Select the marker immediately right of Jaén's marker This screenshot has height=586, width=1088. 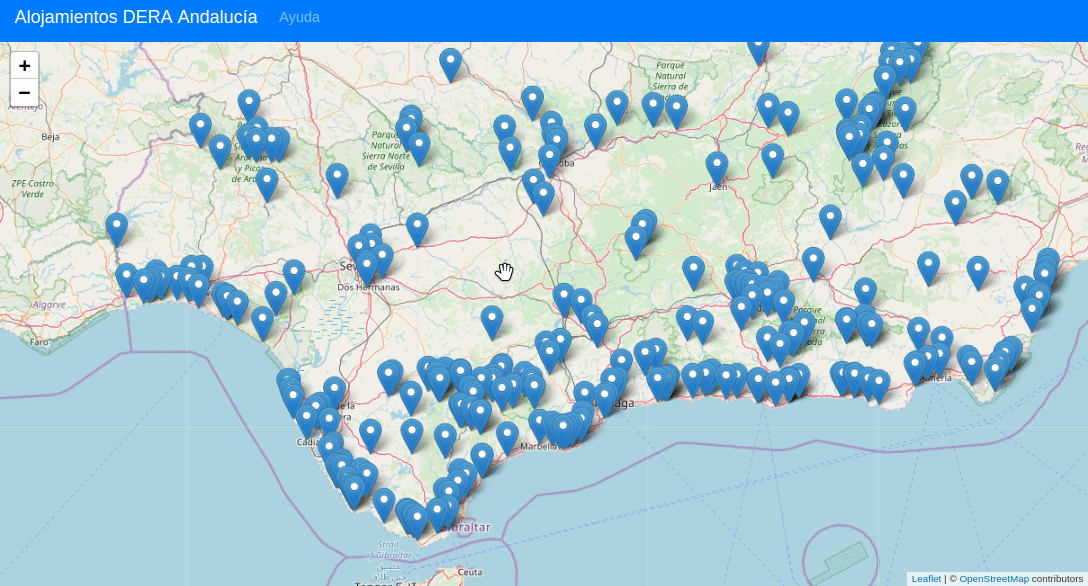(772, 157)
